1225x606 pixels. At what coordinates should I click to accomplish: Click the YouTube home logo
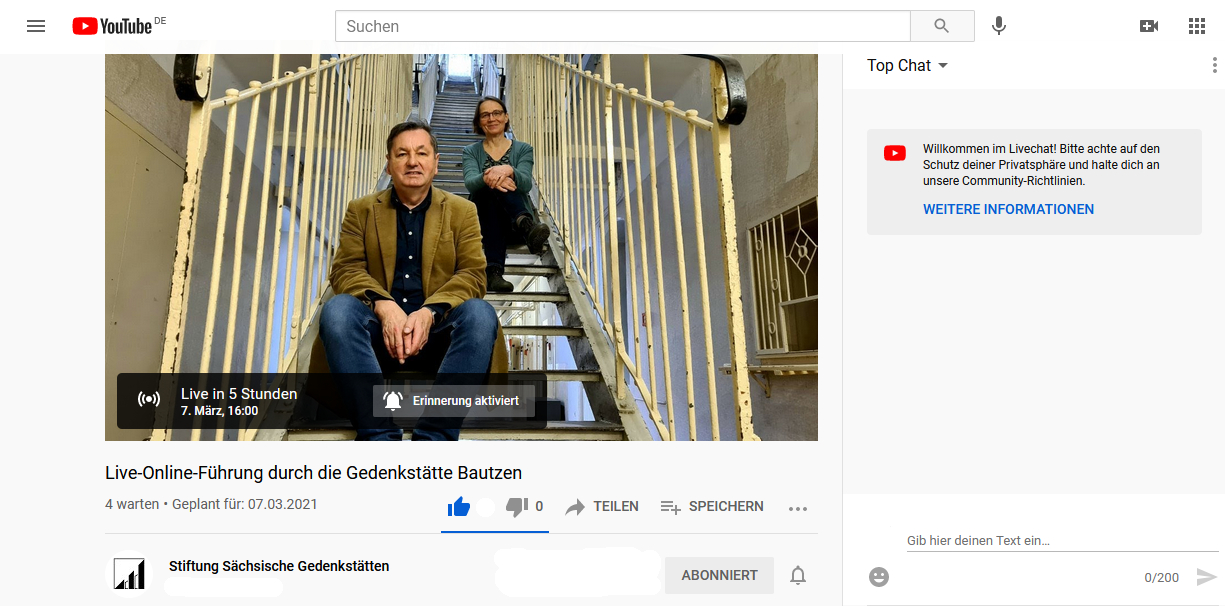112,26
